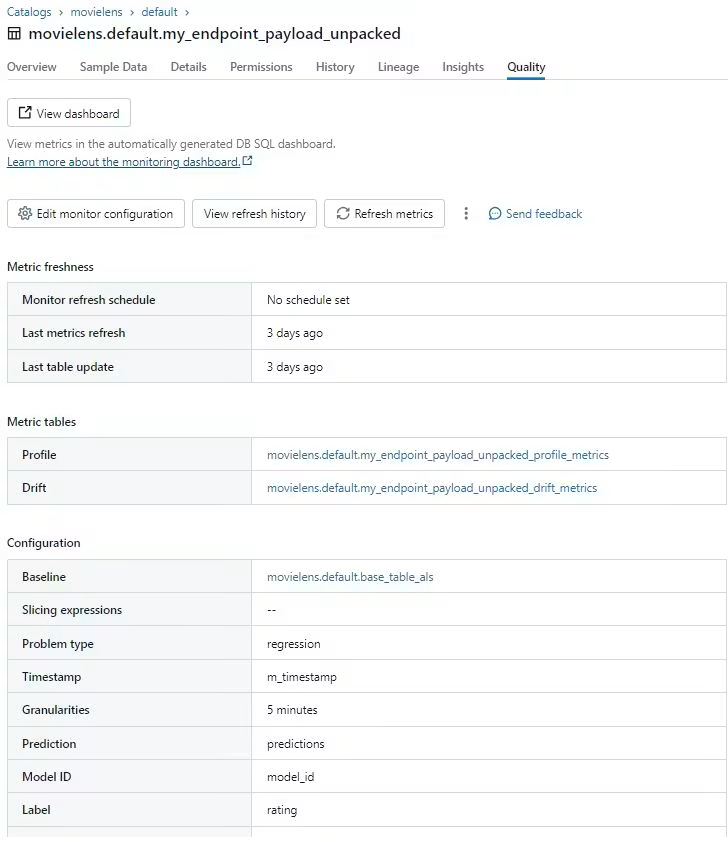Click the table icon beside the title
The height and width of the screenshot is (842, 728).
click(x=14, y=34)
